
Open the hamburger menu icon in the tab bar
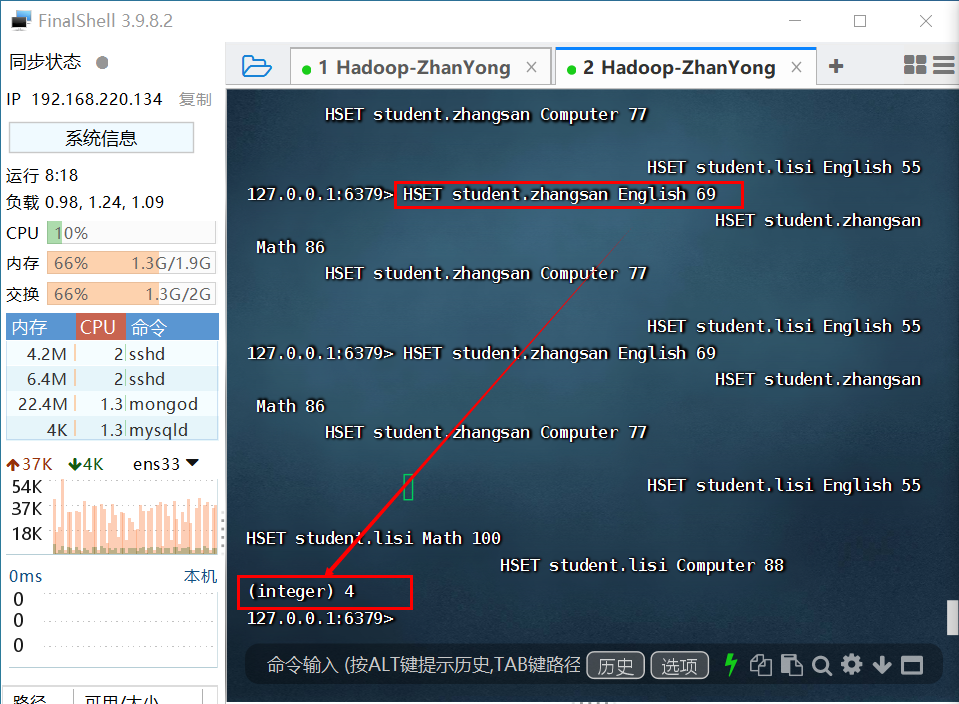[x=944, y=65]
